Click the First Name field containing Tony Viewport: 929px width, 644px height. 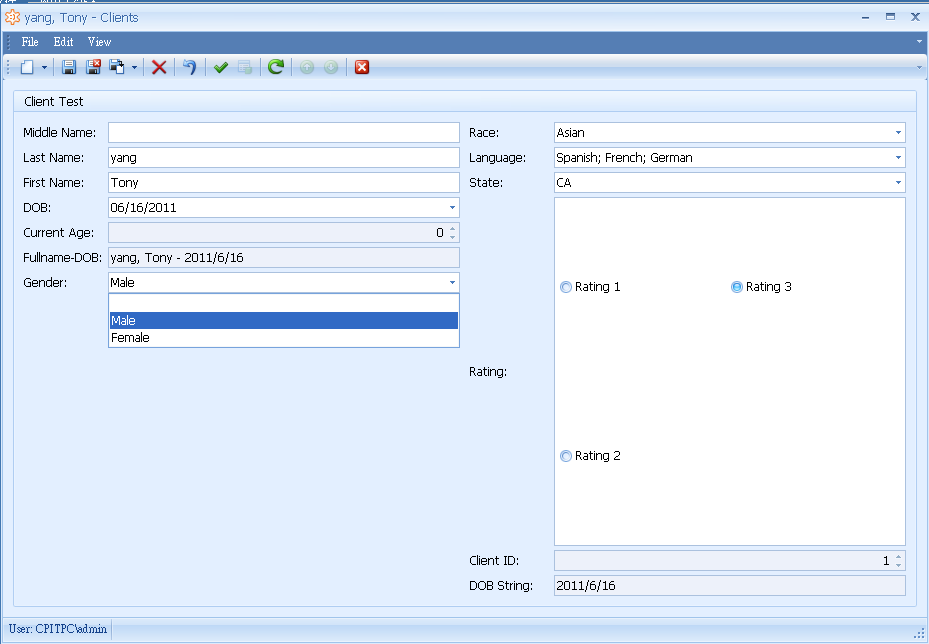(x=284, y=182)
